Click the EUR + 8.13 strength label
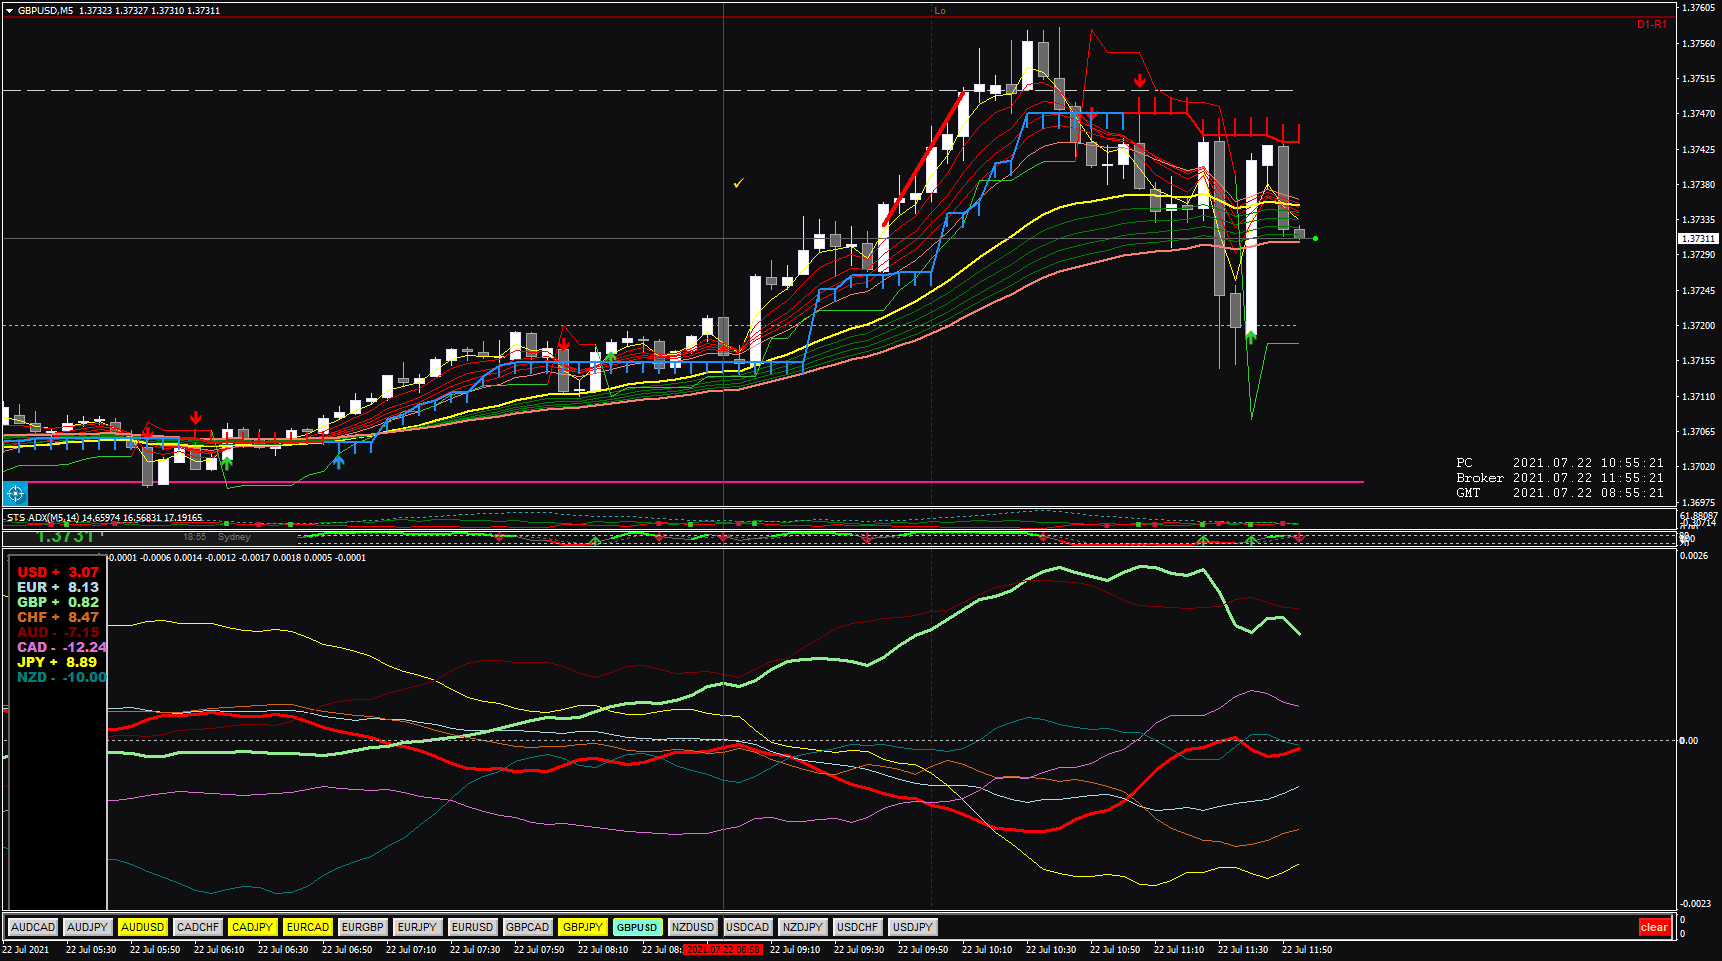 (58, 587)
